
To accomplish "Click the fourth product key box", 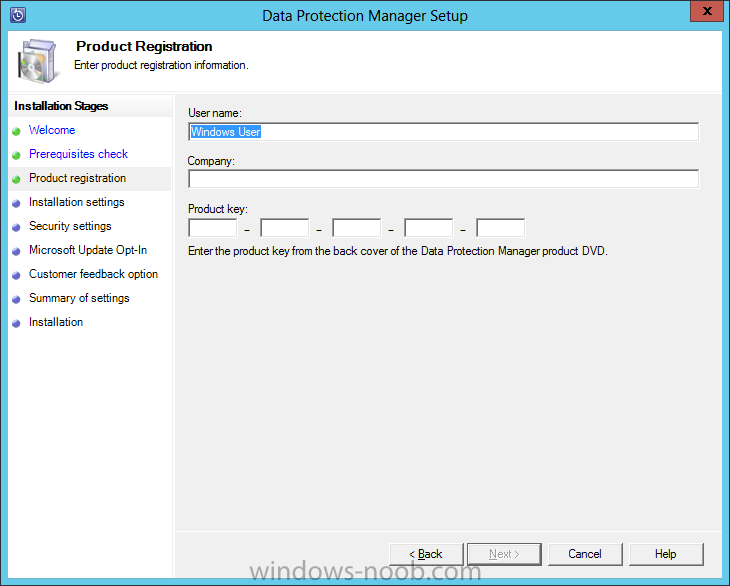I will (428, 228).
